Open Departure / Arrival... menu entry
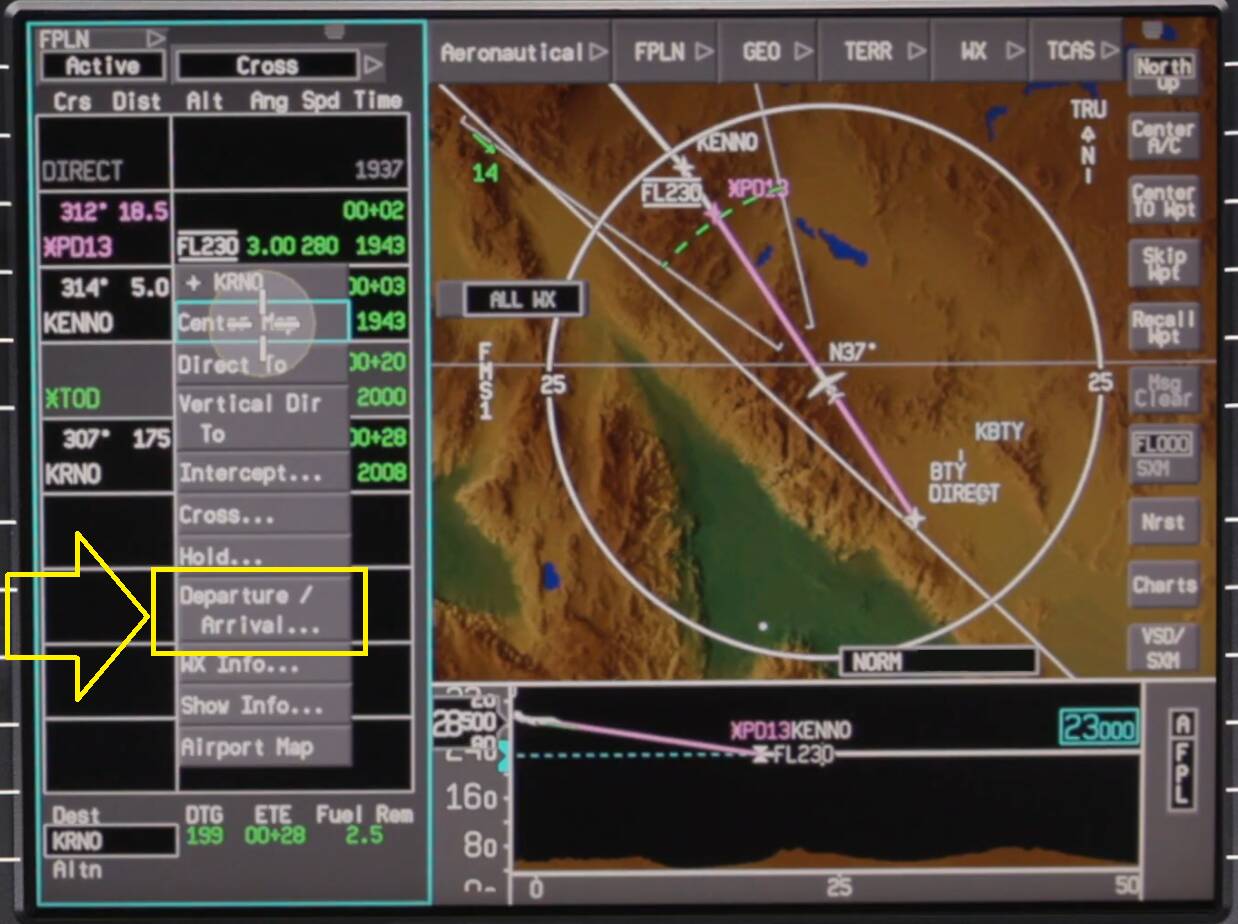Screen dimensions: 1238x924 click(x=263, y=610)
